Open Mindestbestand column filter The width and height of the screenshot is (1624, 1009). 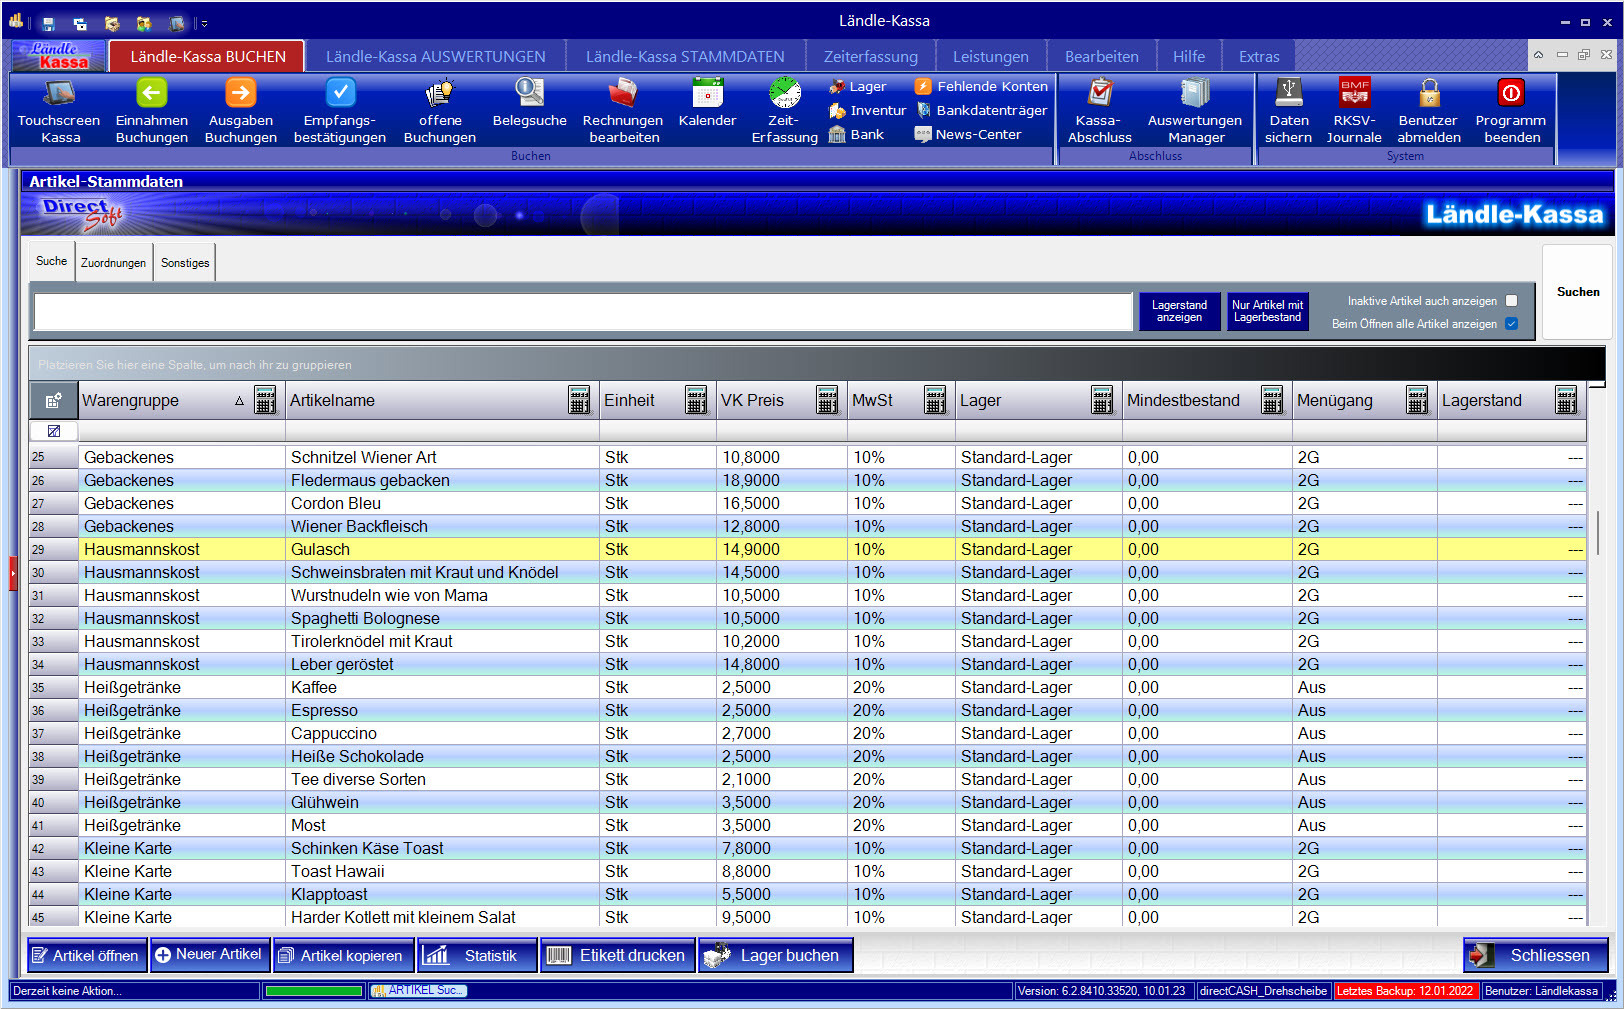[1272, 401]
